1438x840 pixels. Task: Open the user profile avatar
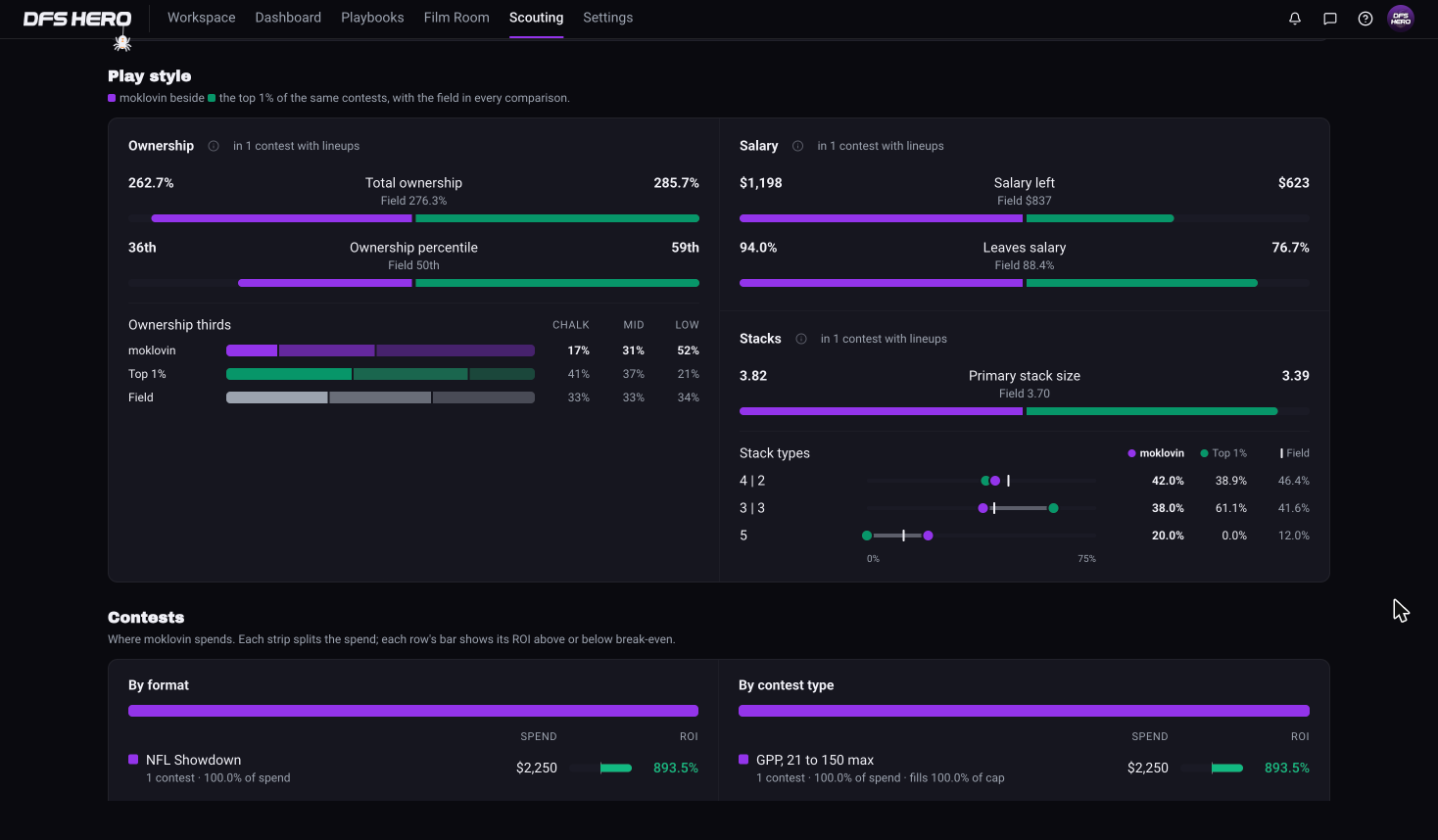[x=1401, y=18]
